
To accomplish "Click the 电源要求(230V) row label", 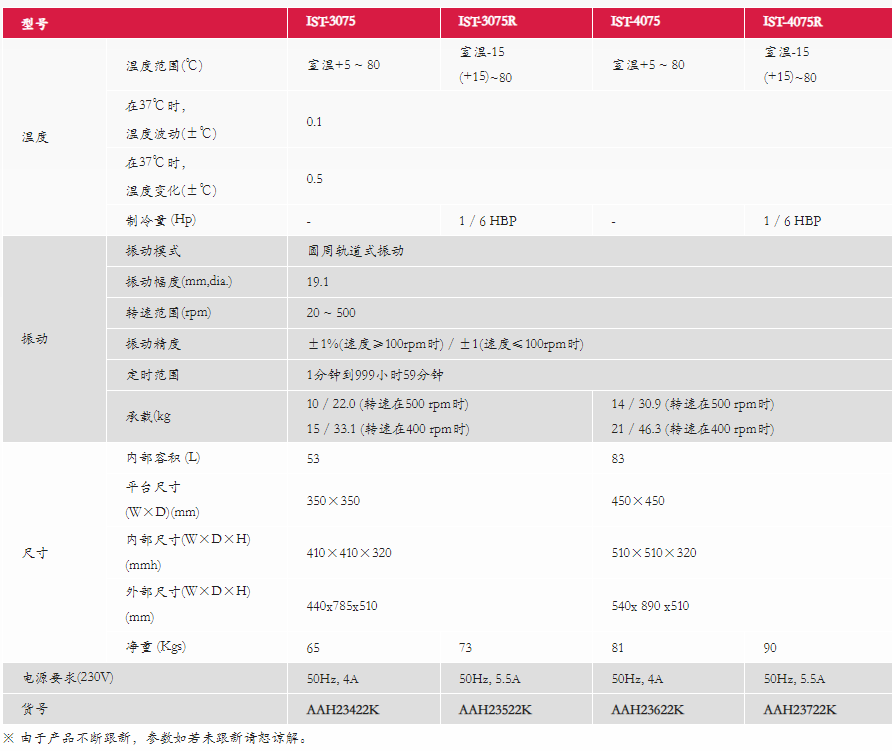I will pyautogui.click(x=68, y=678).
